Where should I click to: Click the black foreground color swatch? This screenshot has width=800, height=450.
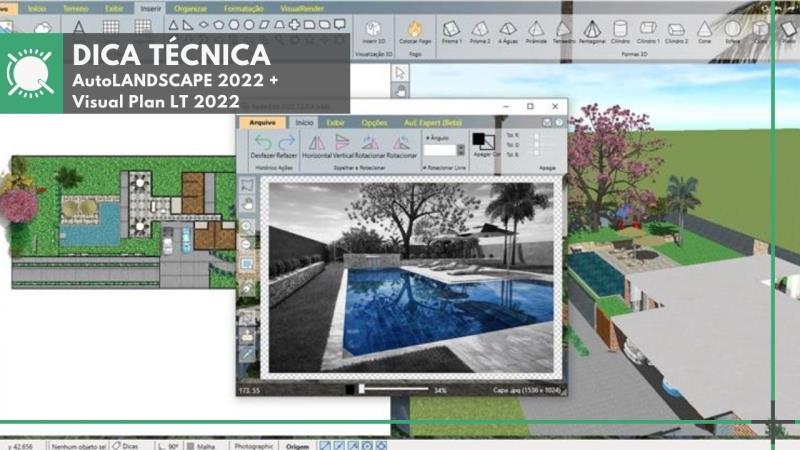tap(478, 139)
